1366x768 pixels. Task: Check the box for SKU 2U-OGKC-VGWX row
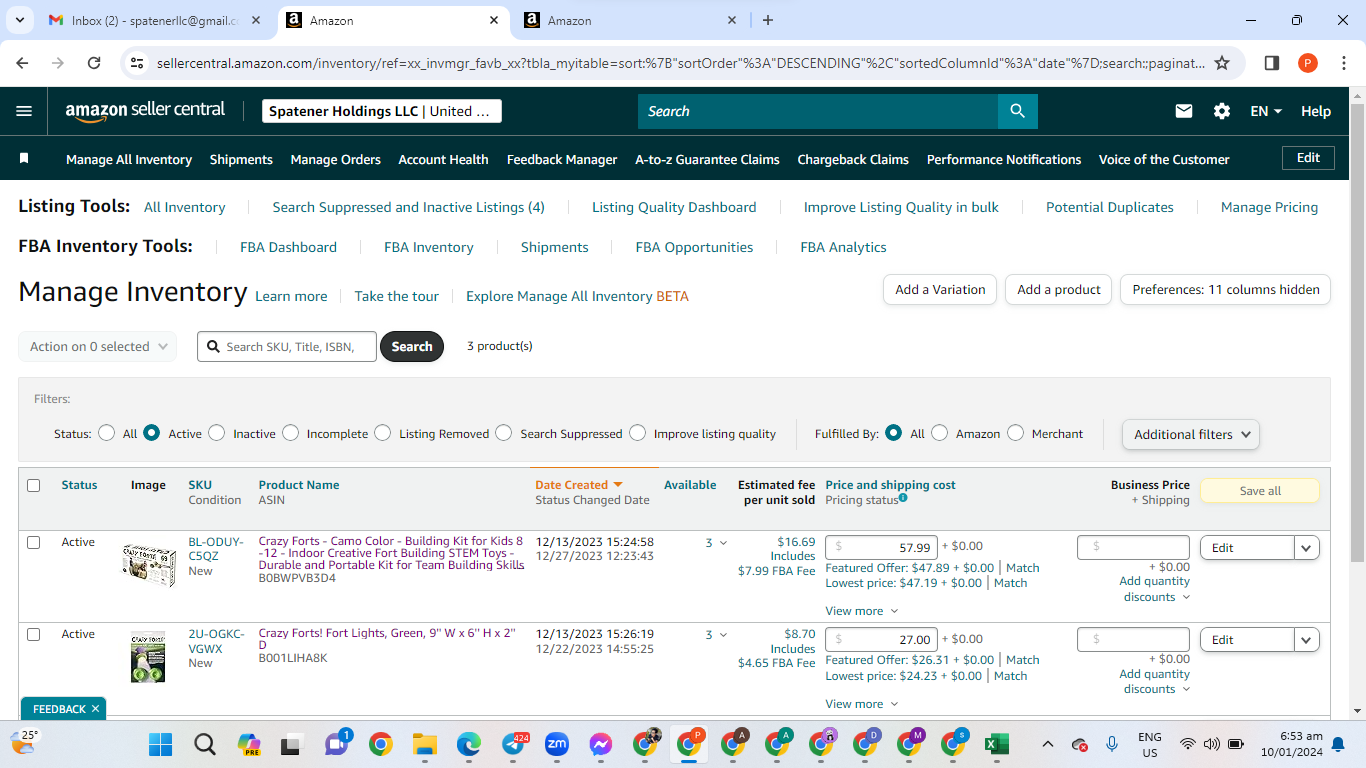point(34,634)
